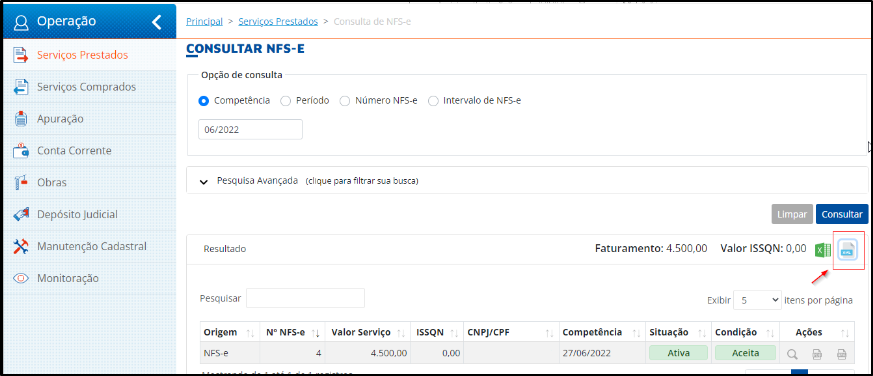Click the last document icon in Ações
The width and height of the screenshot is (873, 376).
(842, 353)
